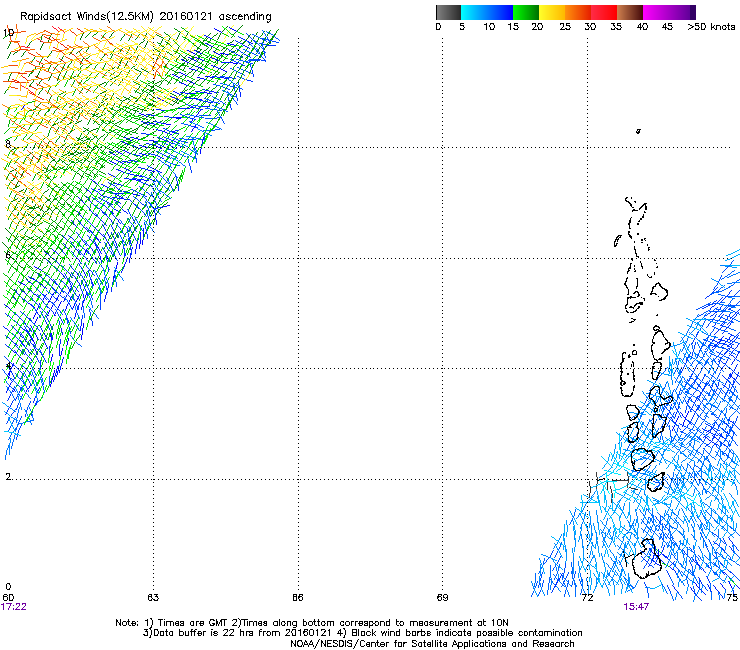Click the 'Note: 1) Times are GMT' footnote line
Screen dimensions: 740x650
click(312, 623)
